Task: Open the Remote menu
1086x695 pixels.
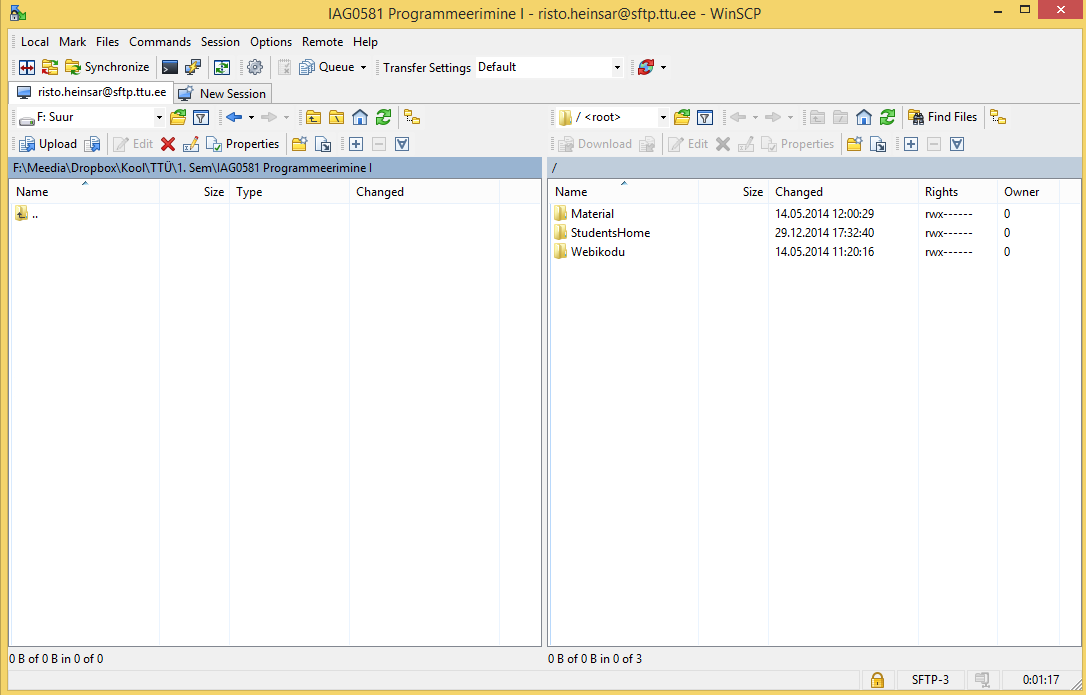Action: 322,42
